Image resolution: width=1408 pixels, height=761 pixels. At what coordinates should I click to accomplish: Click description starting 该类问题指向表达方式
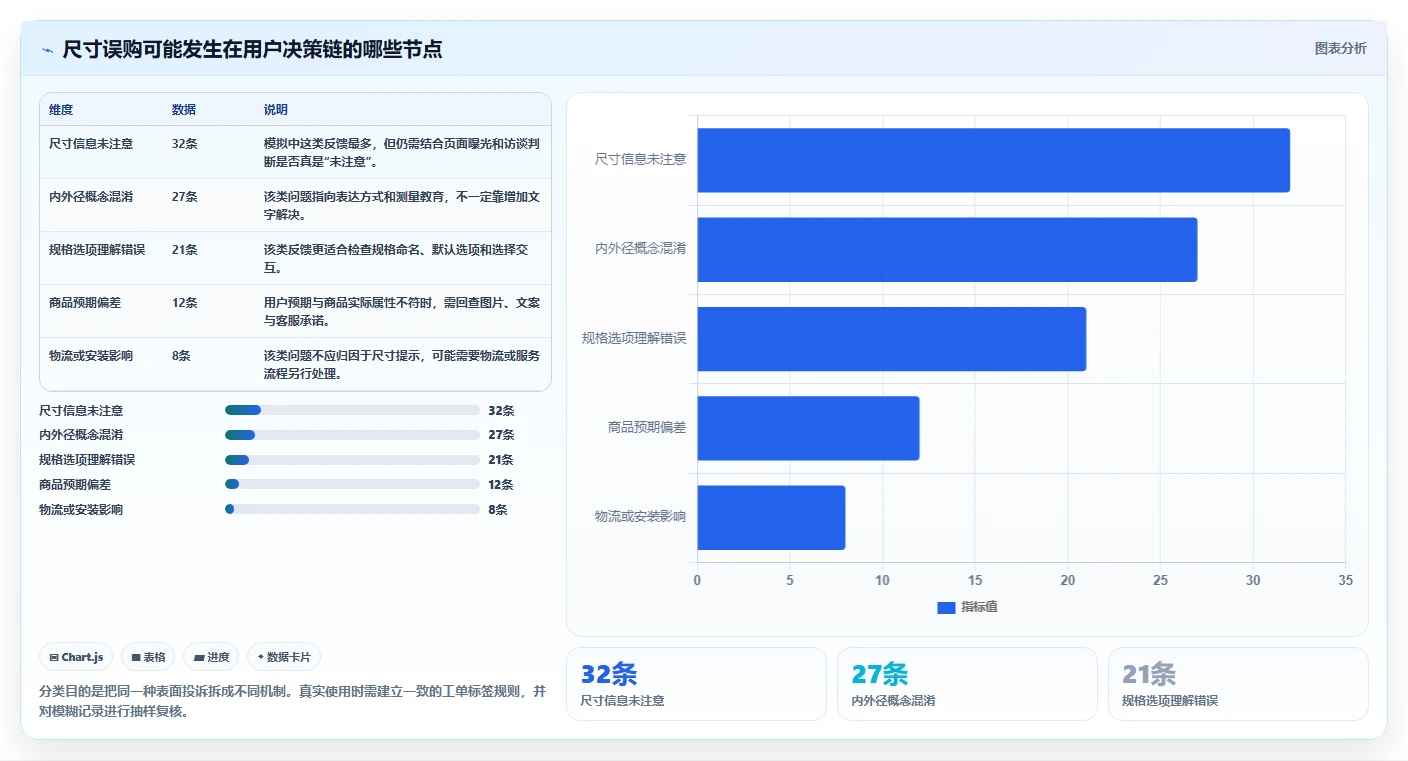[400, 205]
